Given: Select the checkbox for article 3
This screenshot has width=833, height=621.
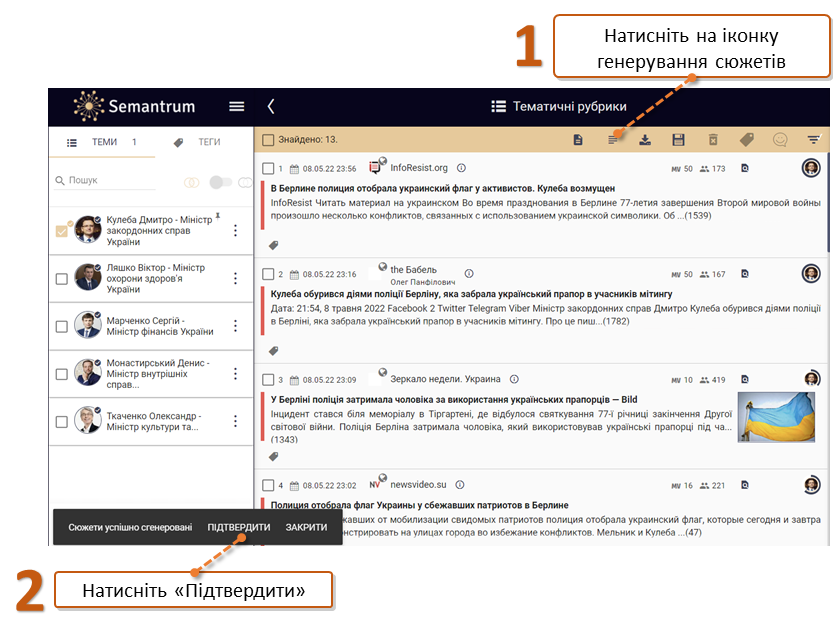Looking at the screenshot, I should tap(268, 380).
